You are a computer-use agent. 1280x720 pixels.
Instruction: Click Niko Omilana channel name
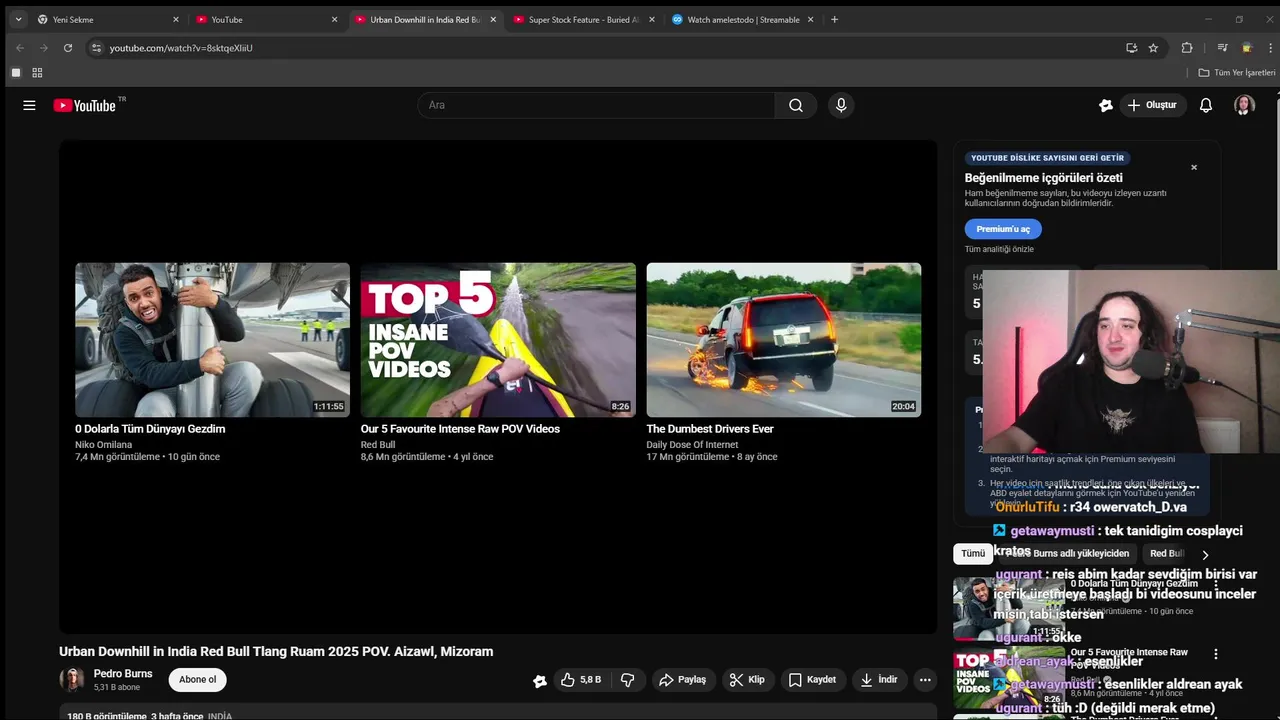click(104, 445)
